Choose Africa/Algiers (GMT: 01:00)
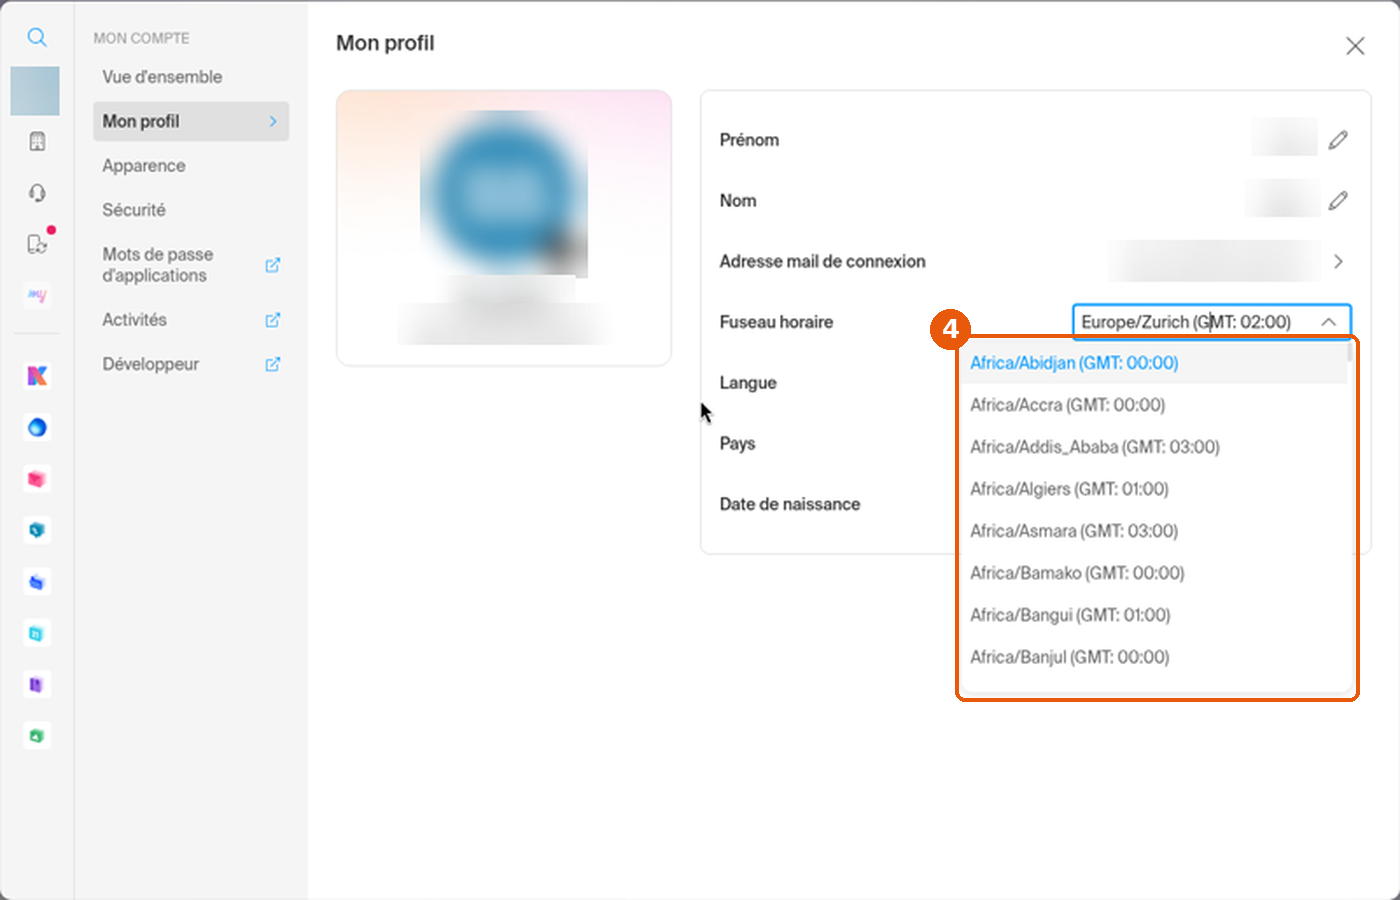 (x=1153, y=489)
